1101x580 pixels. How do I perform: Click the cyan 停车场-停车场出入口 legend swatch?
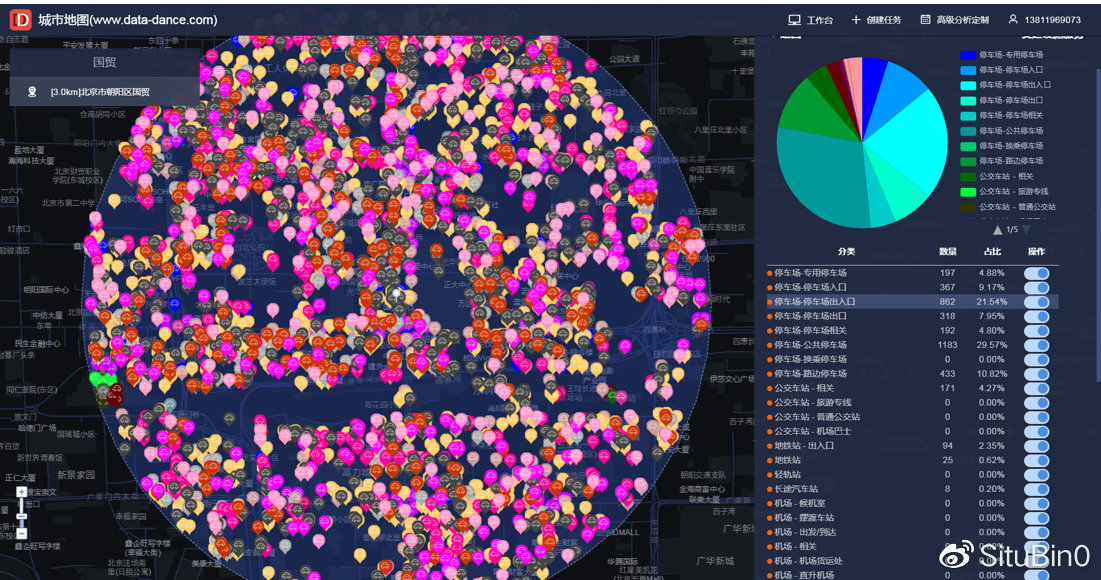point(968,85)
